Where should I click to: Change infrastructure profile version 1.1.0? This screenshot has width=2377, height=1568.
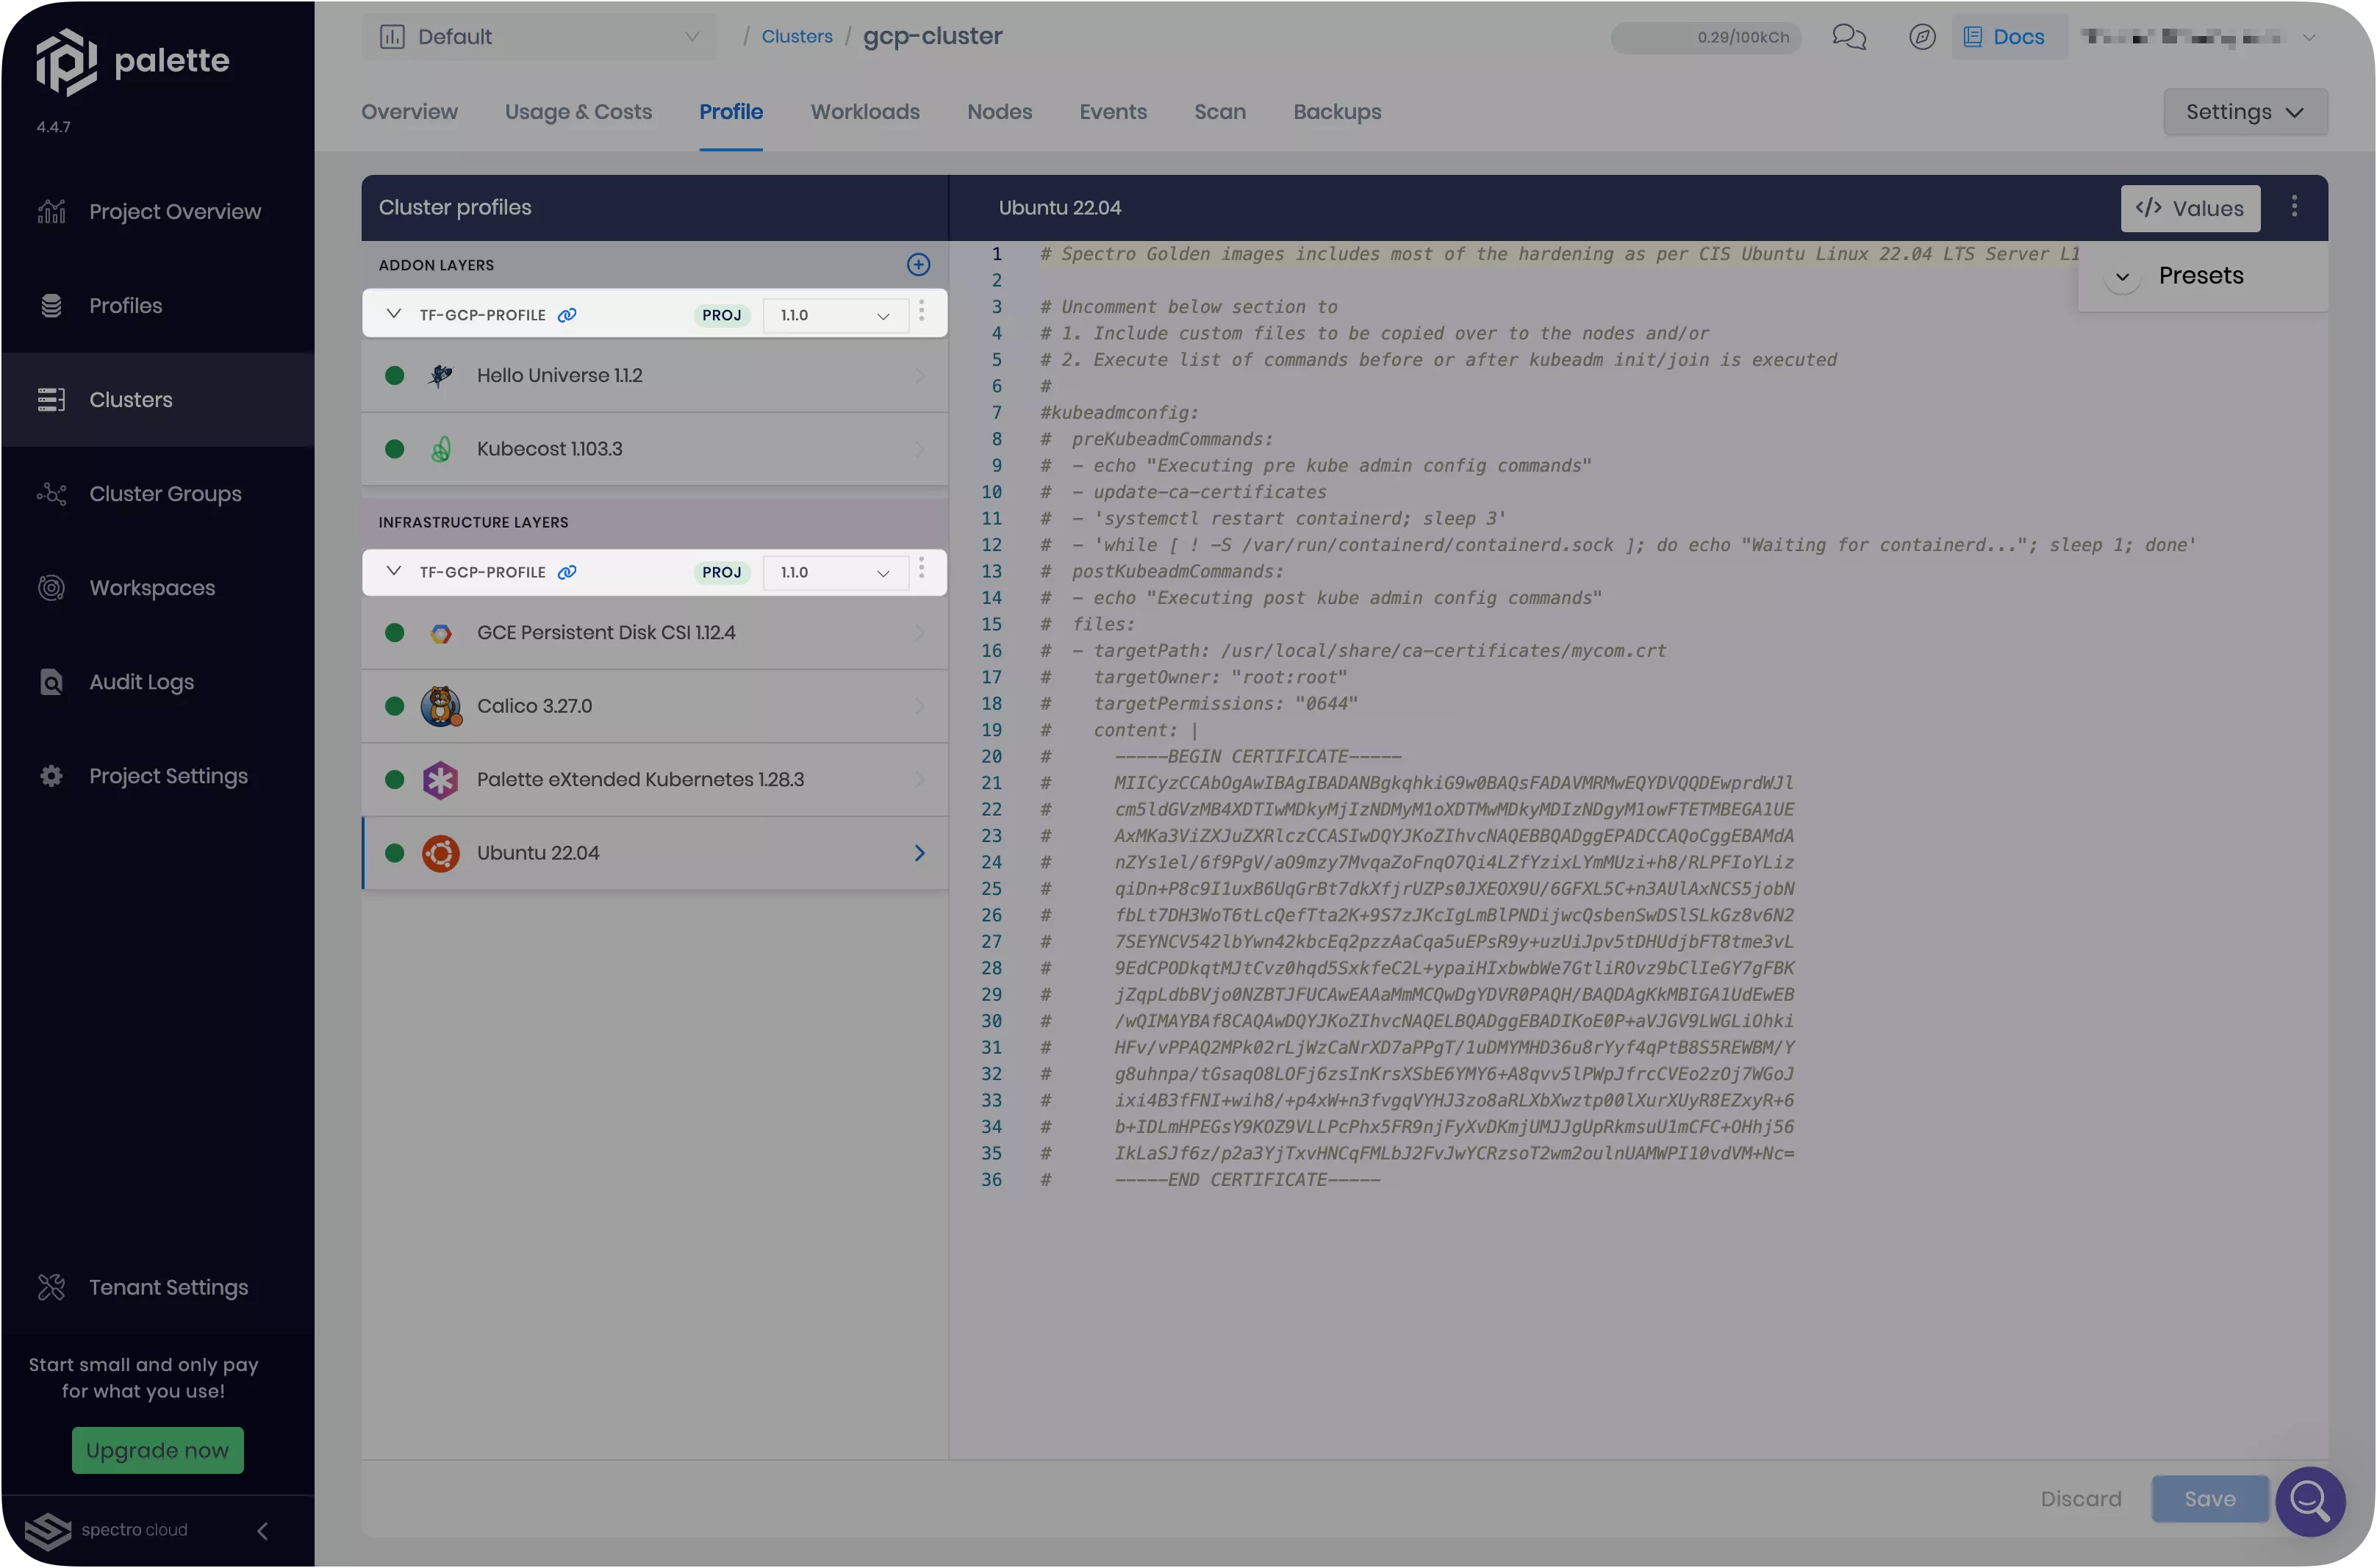(x=834, y=572)
